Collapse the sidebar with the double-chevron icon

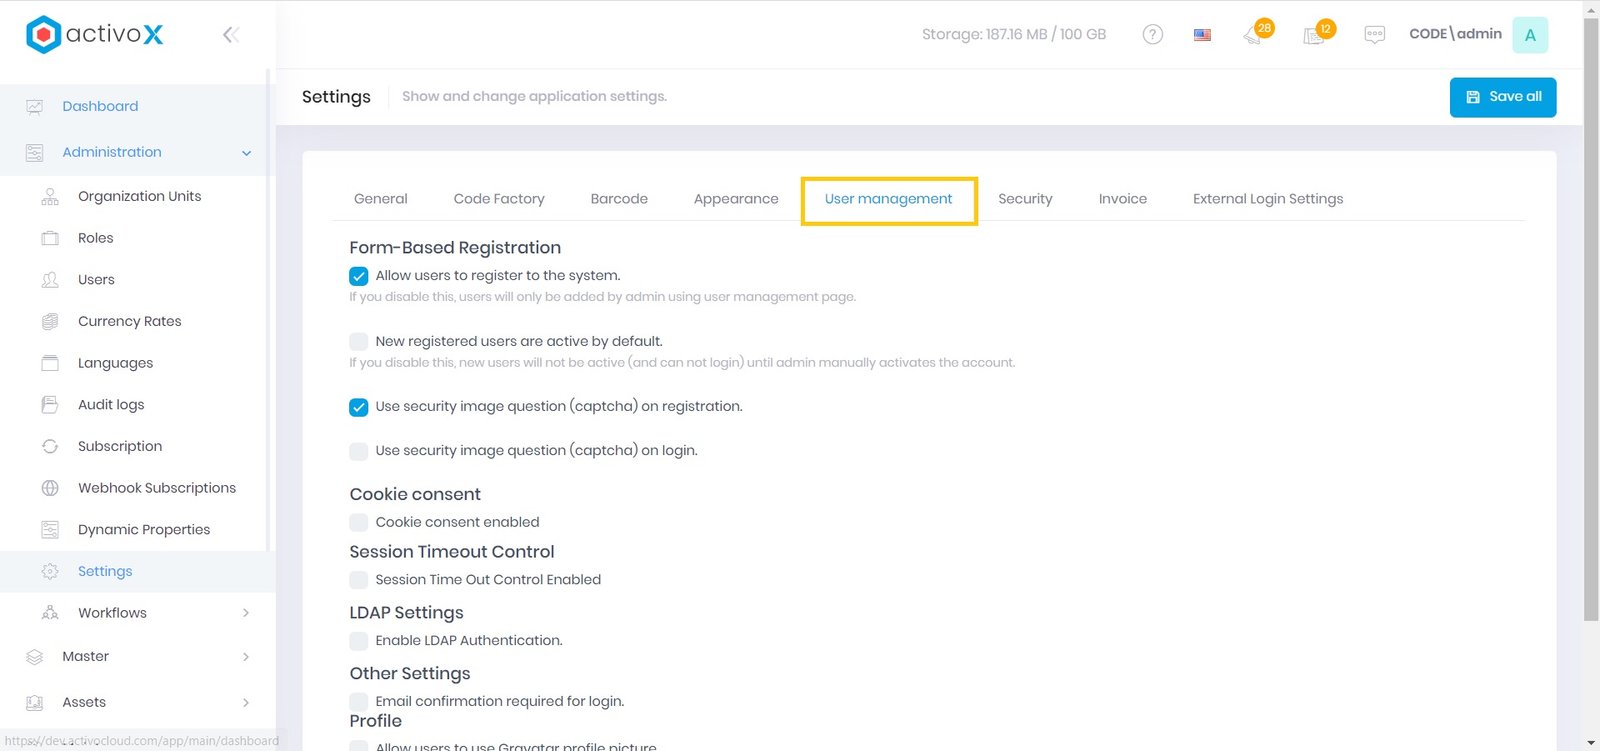(x=231, y=35)
